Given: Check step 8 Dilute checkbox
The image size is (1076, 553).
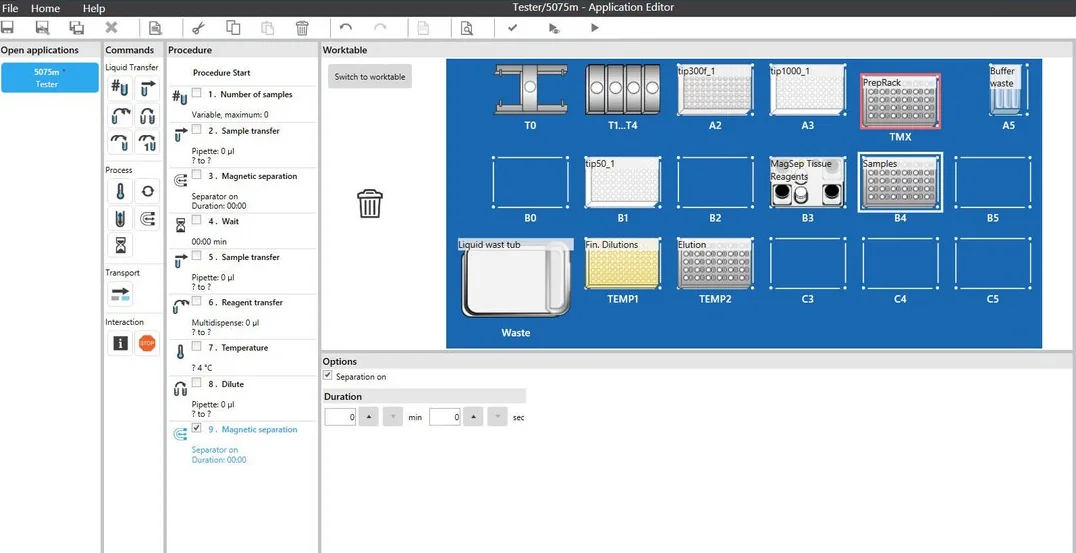Looking at the screenshot, I should coord(197,383).
